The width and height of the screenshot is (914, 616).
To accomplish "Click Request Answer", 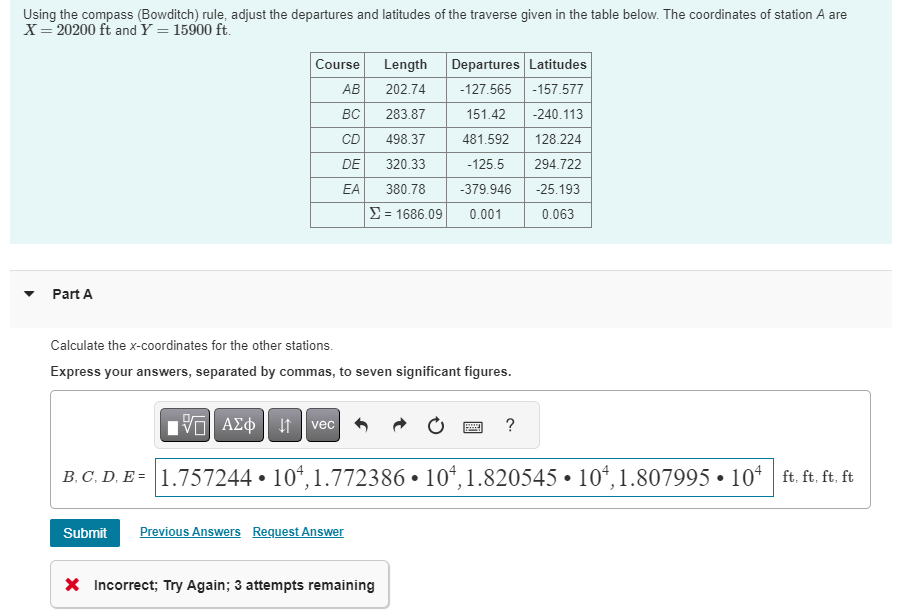I will coord(297,531).
